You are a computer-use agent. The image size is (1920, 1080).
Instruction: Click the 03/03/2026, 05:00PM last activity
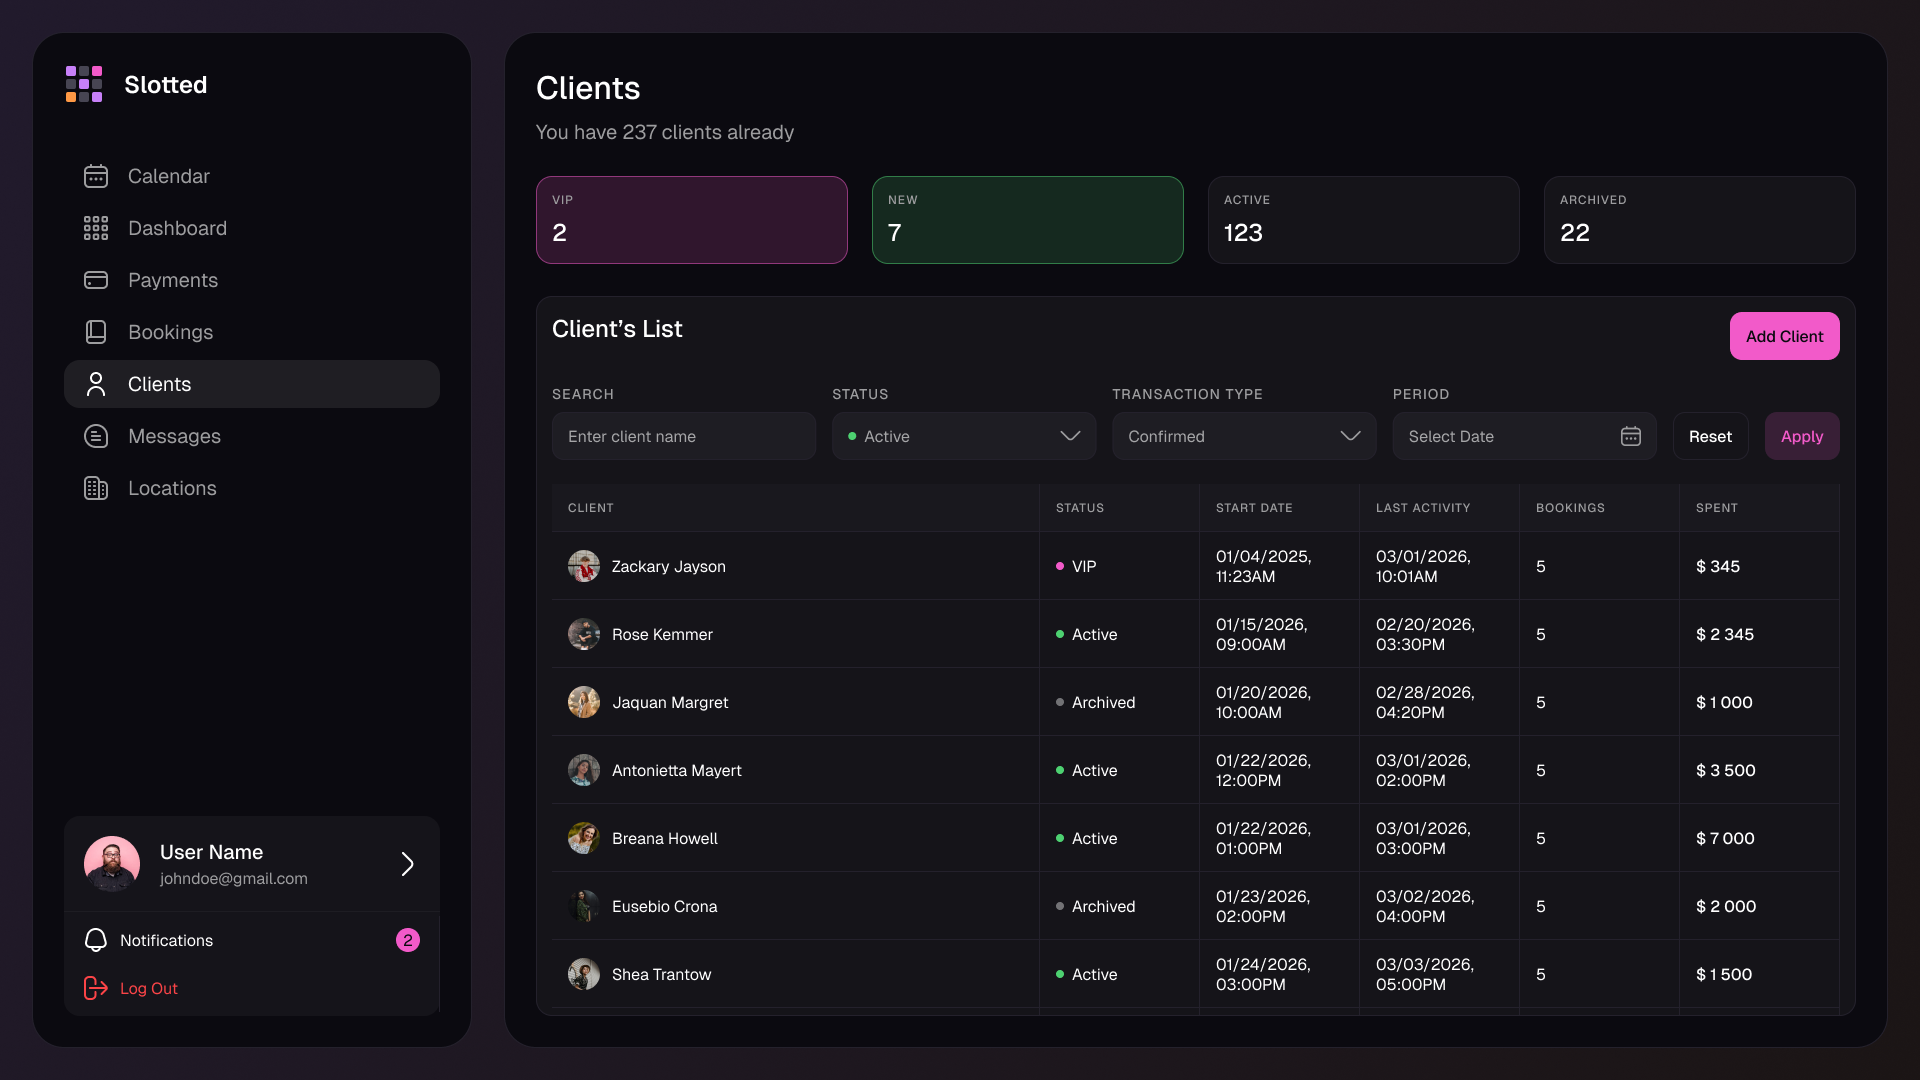tap(1424, 974)
